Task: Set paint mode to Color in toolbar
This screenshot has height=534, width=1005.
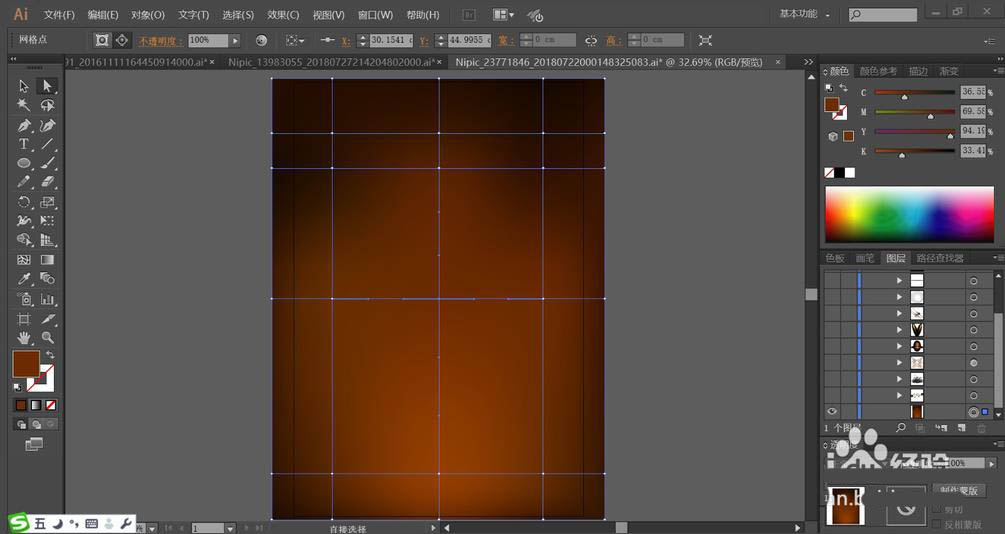Action: click(21, 405)
